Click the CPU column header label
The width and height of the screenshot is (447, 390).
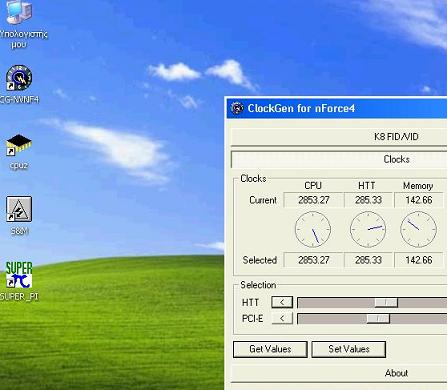tap(313, 185)
